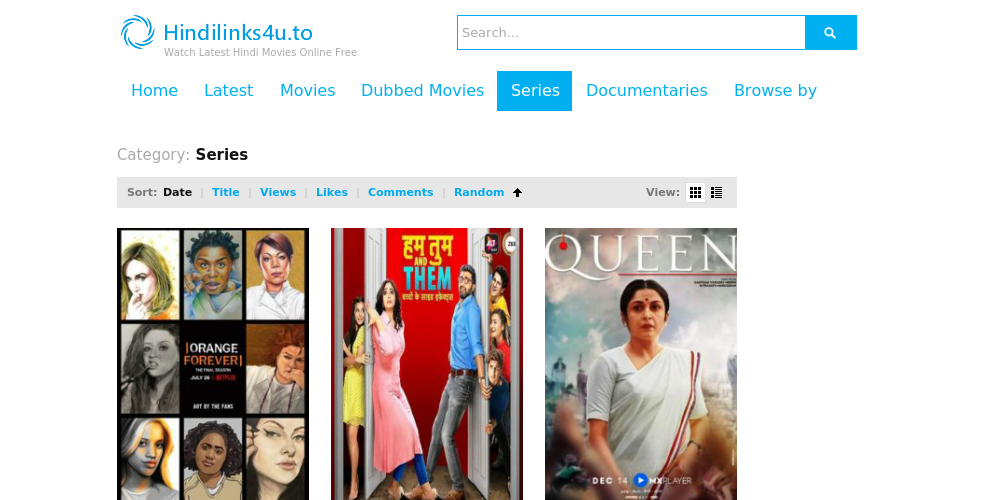The width and height of the screenshot is (1000, 500).
Task: Sort series by Title
Action: [x=226, y=193]
